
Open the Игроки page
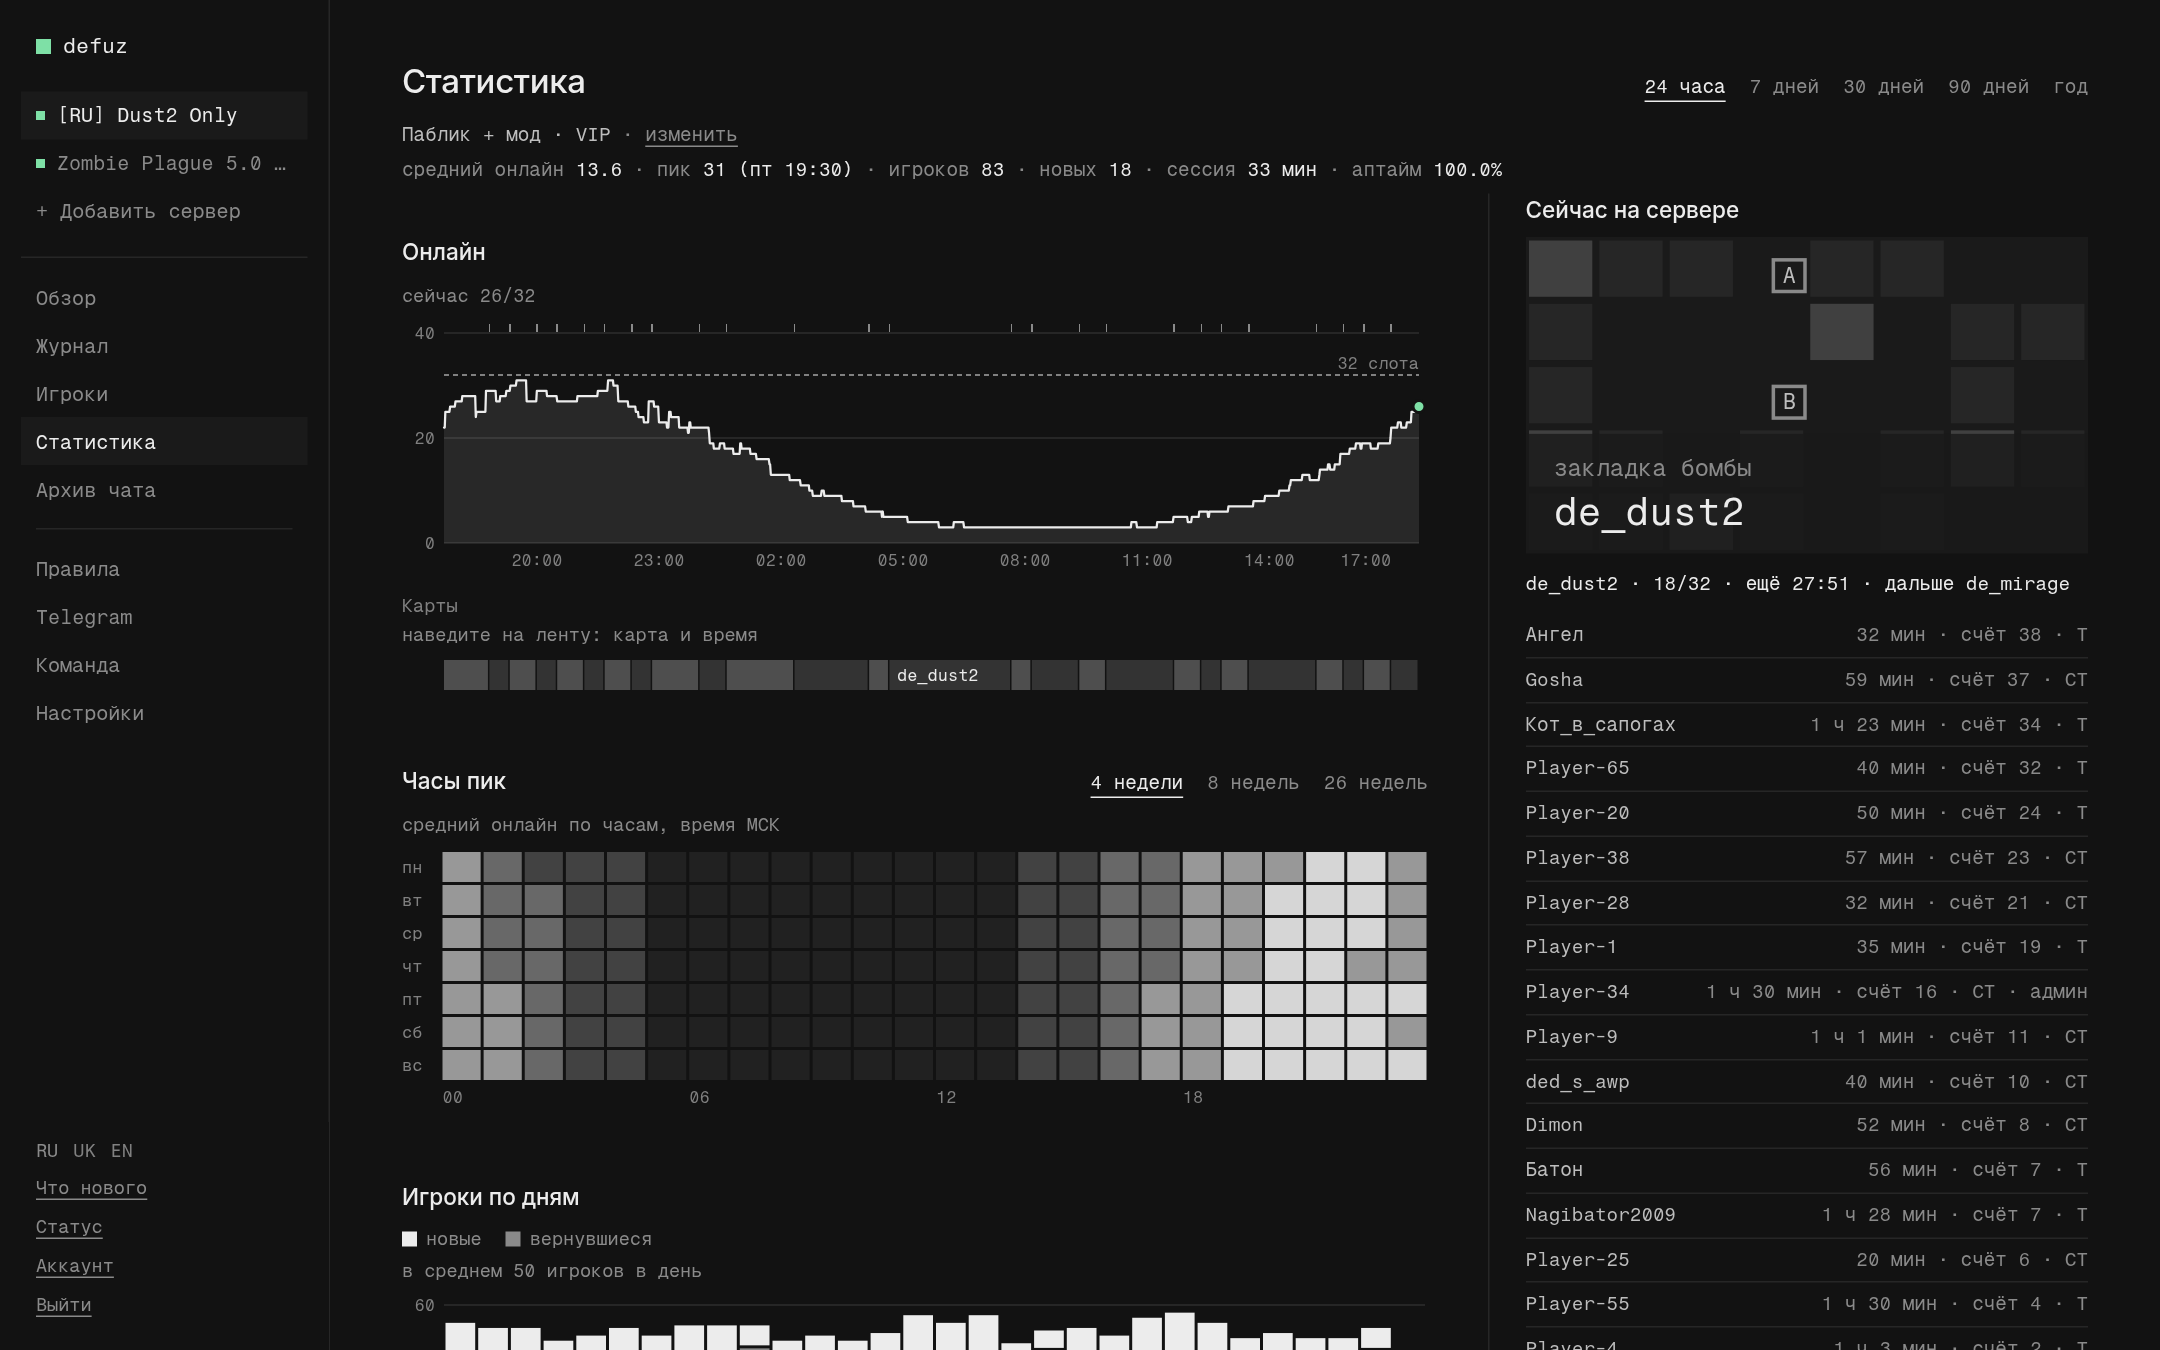[x=164, y=394]
